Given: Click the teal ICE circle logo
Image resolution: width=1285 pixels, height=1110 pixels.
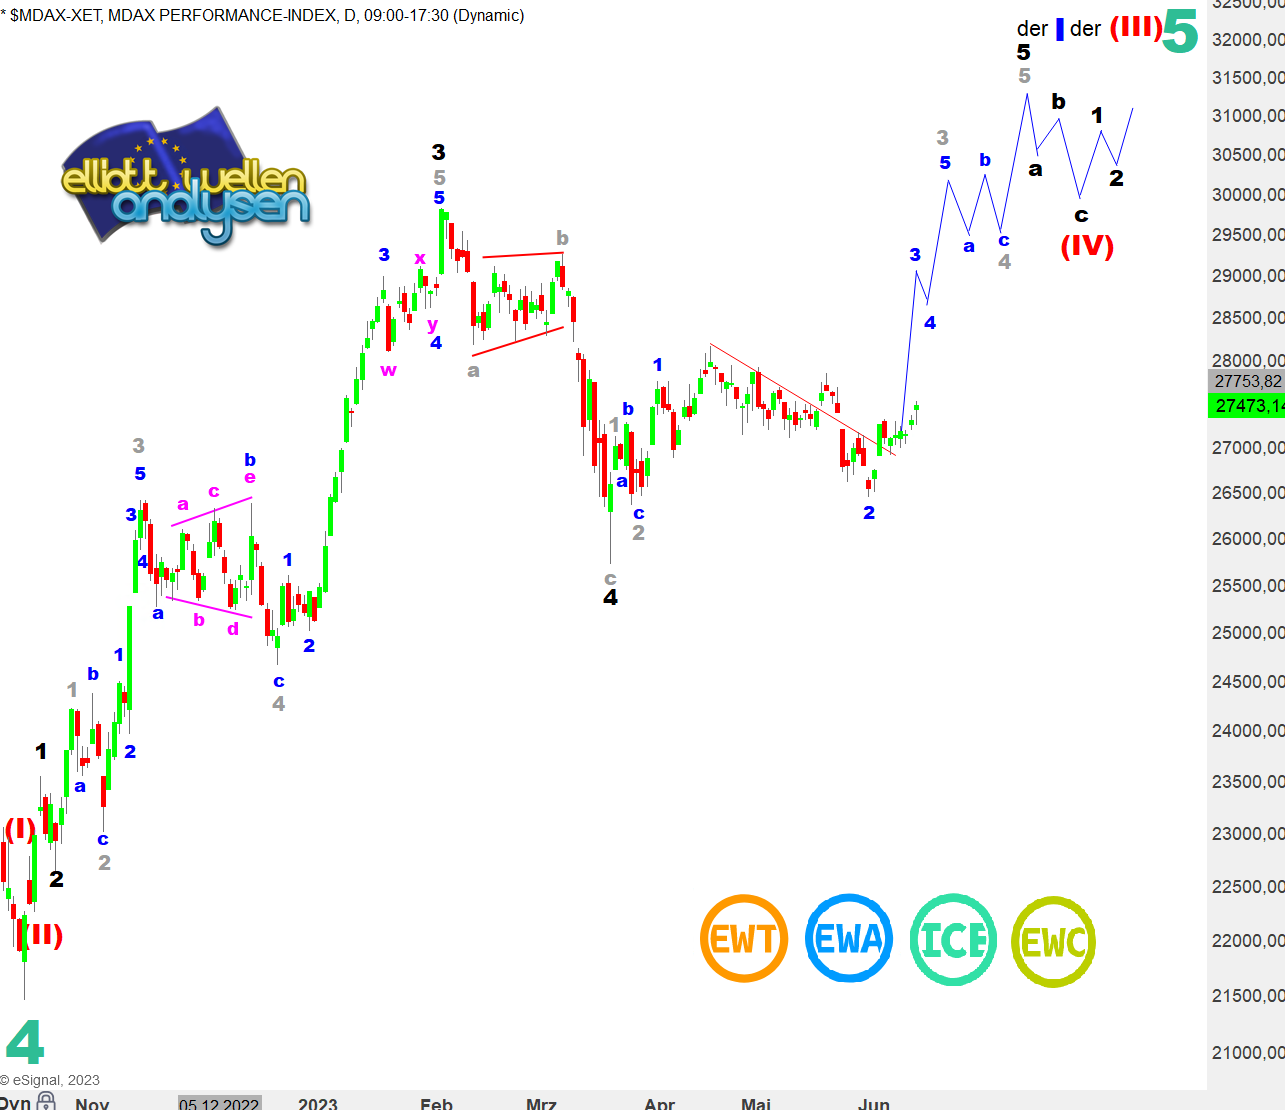Looking at the screenshot, I should point(953,940).
